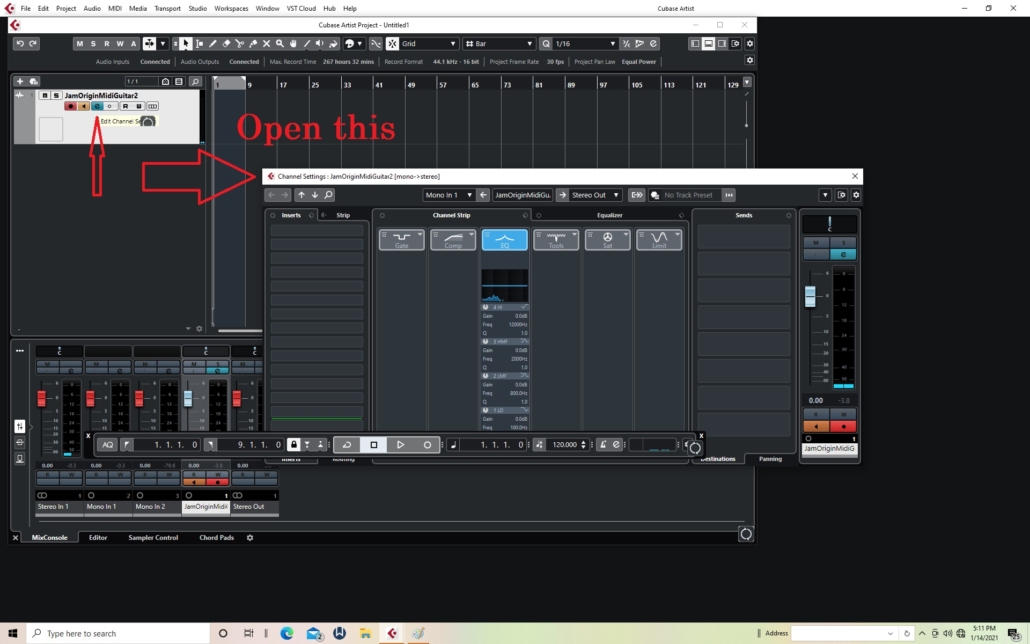1030x644 pixels.
Task: Toggle Mute (M) in the project toolbar
Action: click(x=79, y=43)
